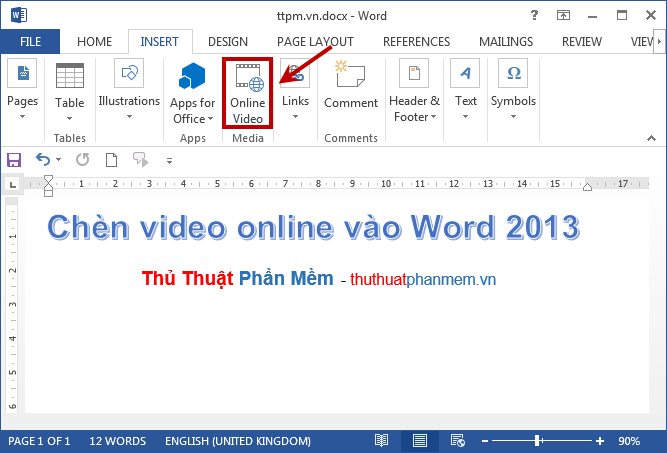Image resolution: width=667 pixels, height=453 pixels.
Task: Open the REFERENCES tab
Action: coord(416,42)
